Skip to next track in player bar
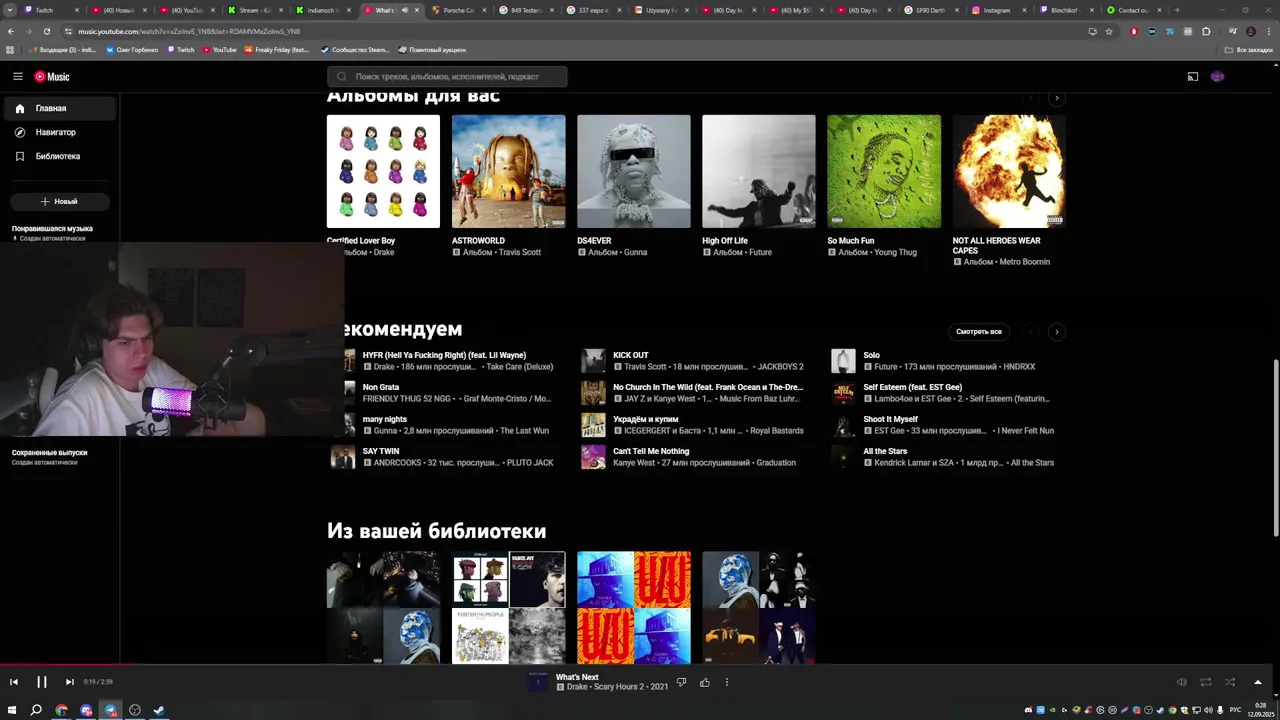This screenshot has height=720, width=1280. click(x=69, y=682)
